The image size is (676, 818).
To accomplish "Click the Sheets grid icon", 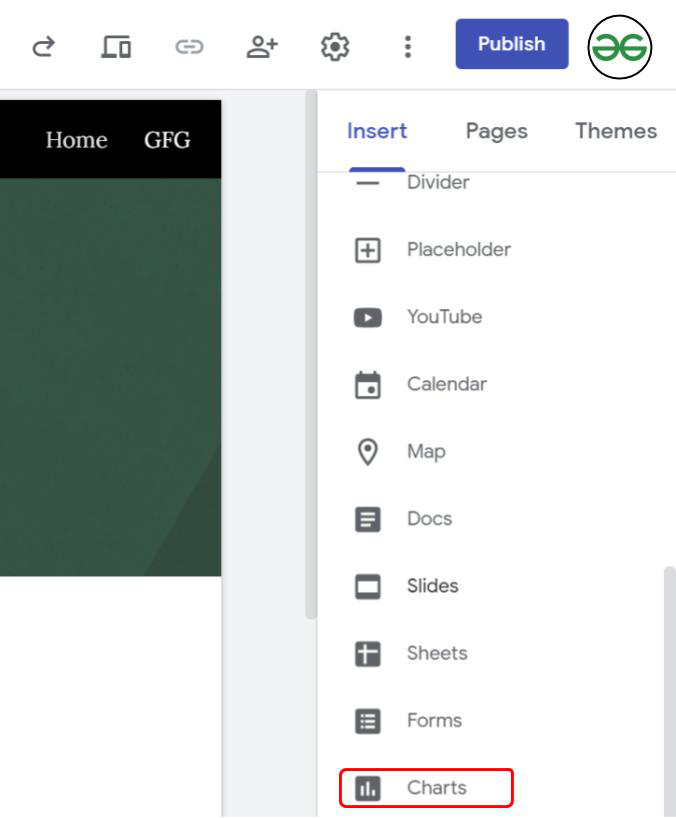I will pos(368,654).
